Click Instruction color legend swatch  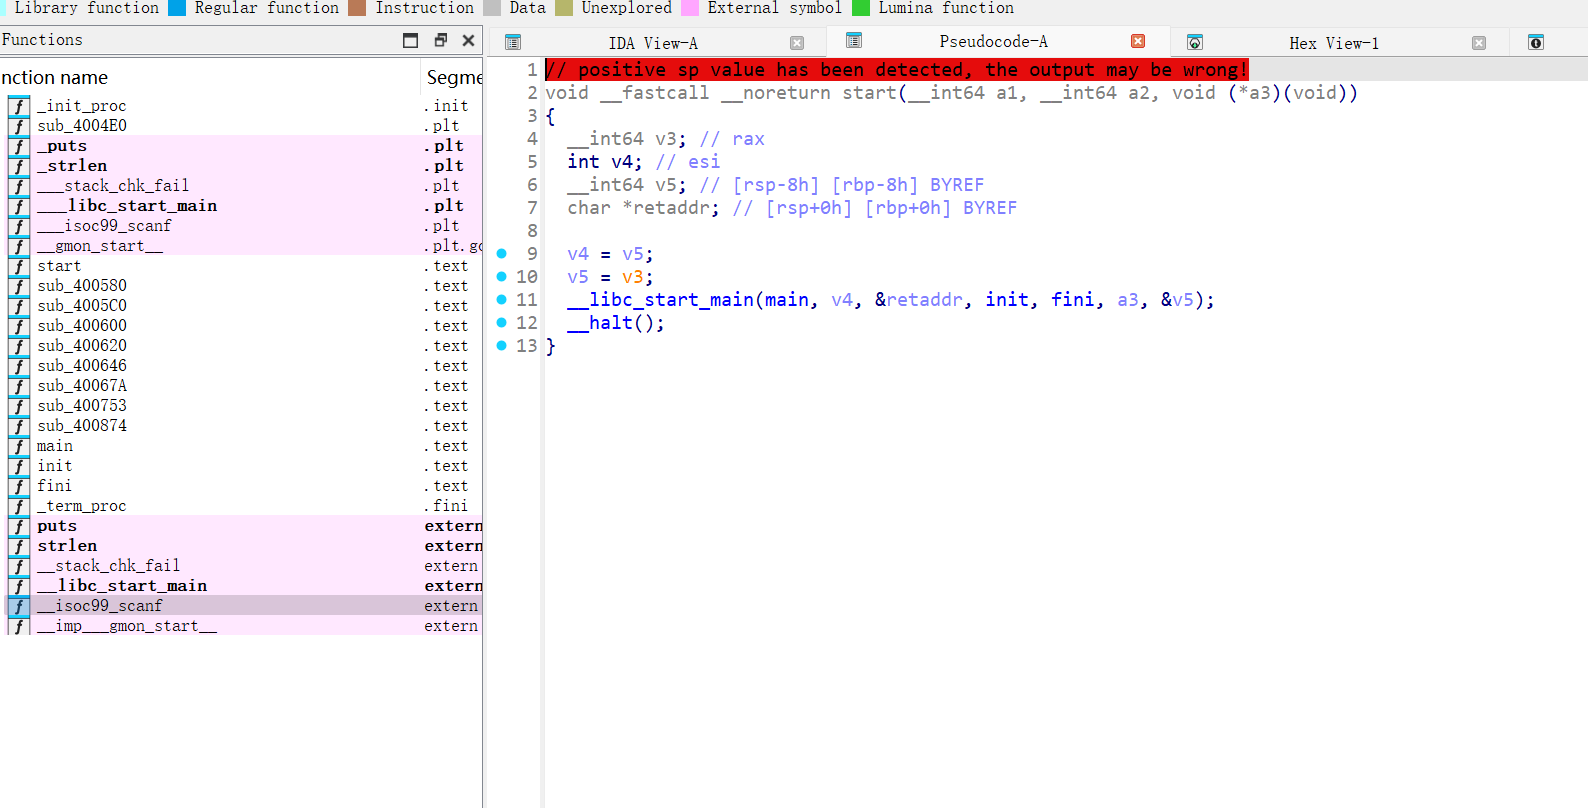click(x=357, y=8)
